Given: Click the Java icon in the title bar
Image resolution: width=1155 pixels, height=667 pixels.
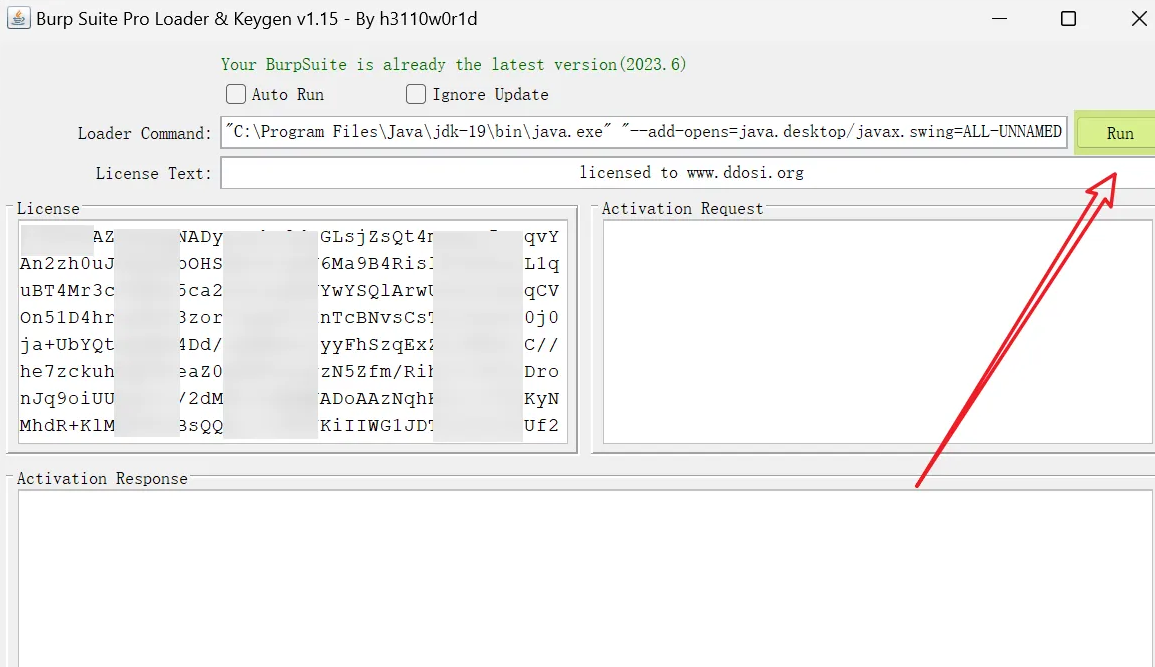Looking at the screenshot, I should pyautogui.click(x=18, y=18).
